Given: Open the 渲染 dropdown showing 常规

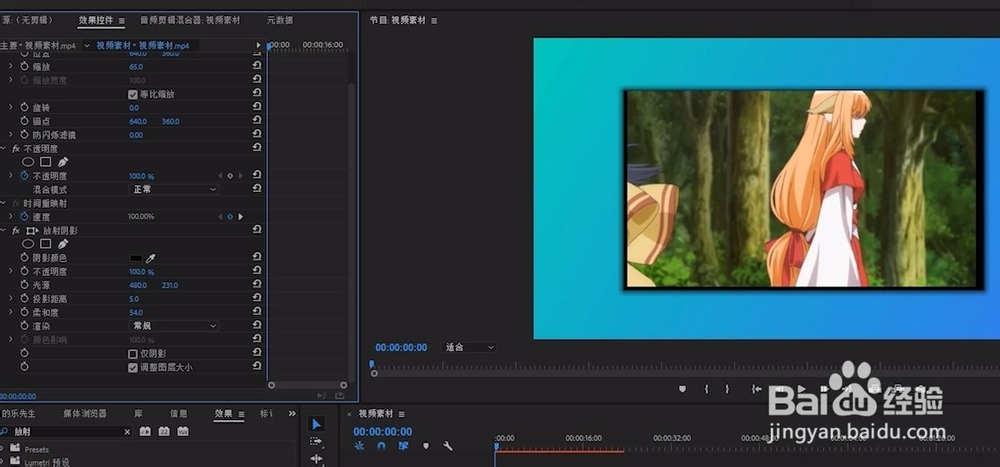Looking at the screenshot, I should tap(173, 326).
